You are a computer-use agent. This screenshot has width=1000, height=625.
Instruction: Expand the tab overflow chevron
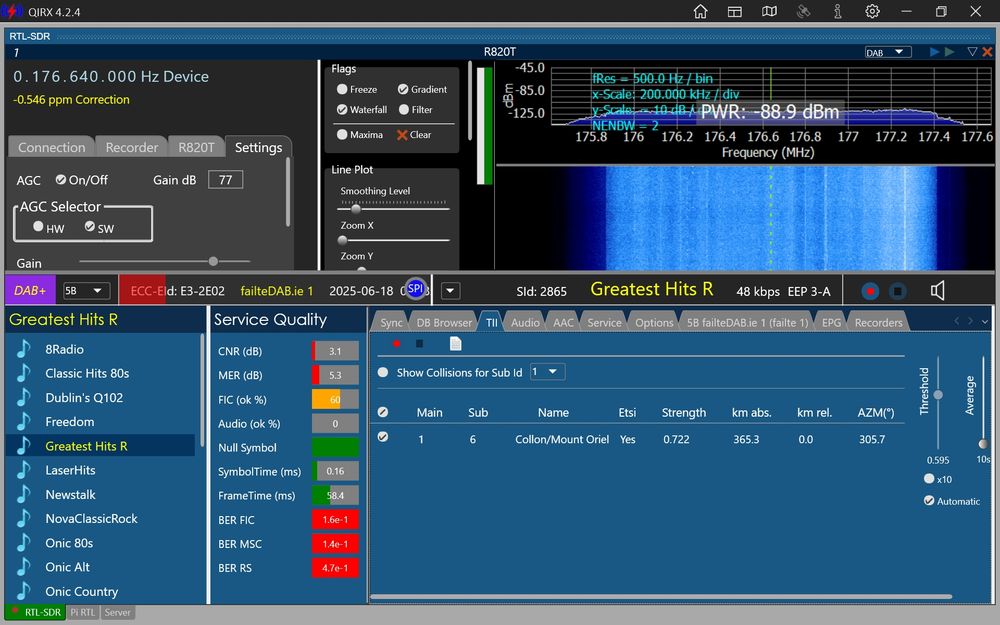coord(986,322)
